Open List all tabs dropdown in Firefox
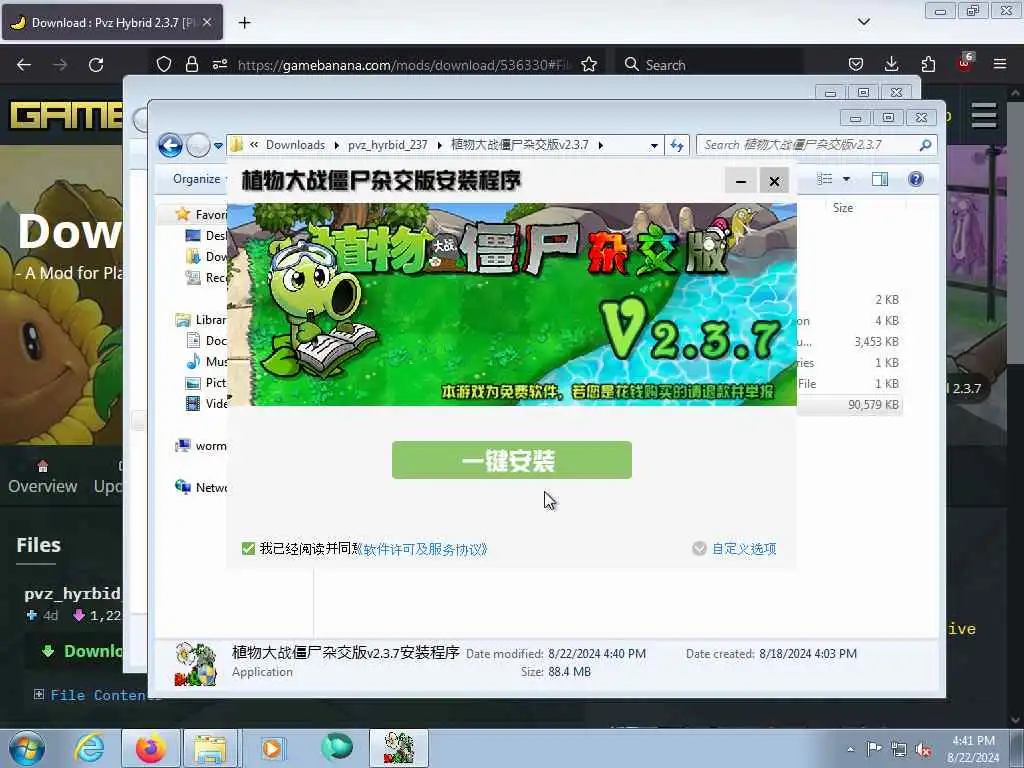The width and height of the screenshot is (1024, 768). pyautogui.click(x=864, y=22)
